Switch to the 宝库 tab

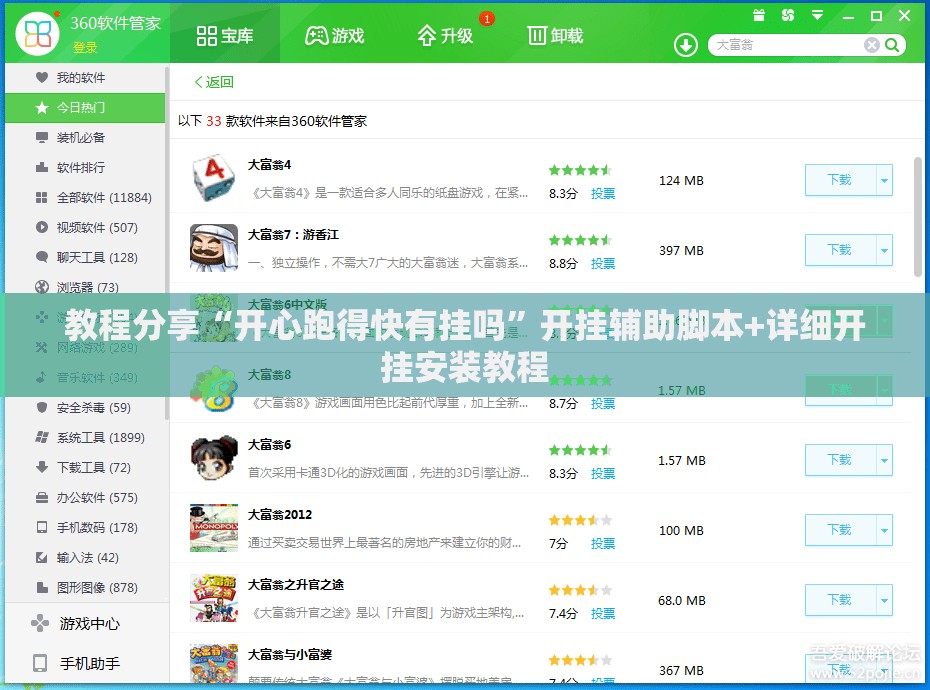click(x=225, y=36)
